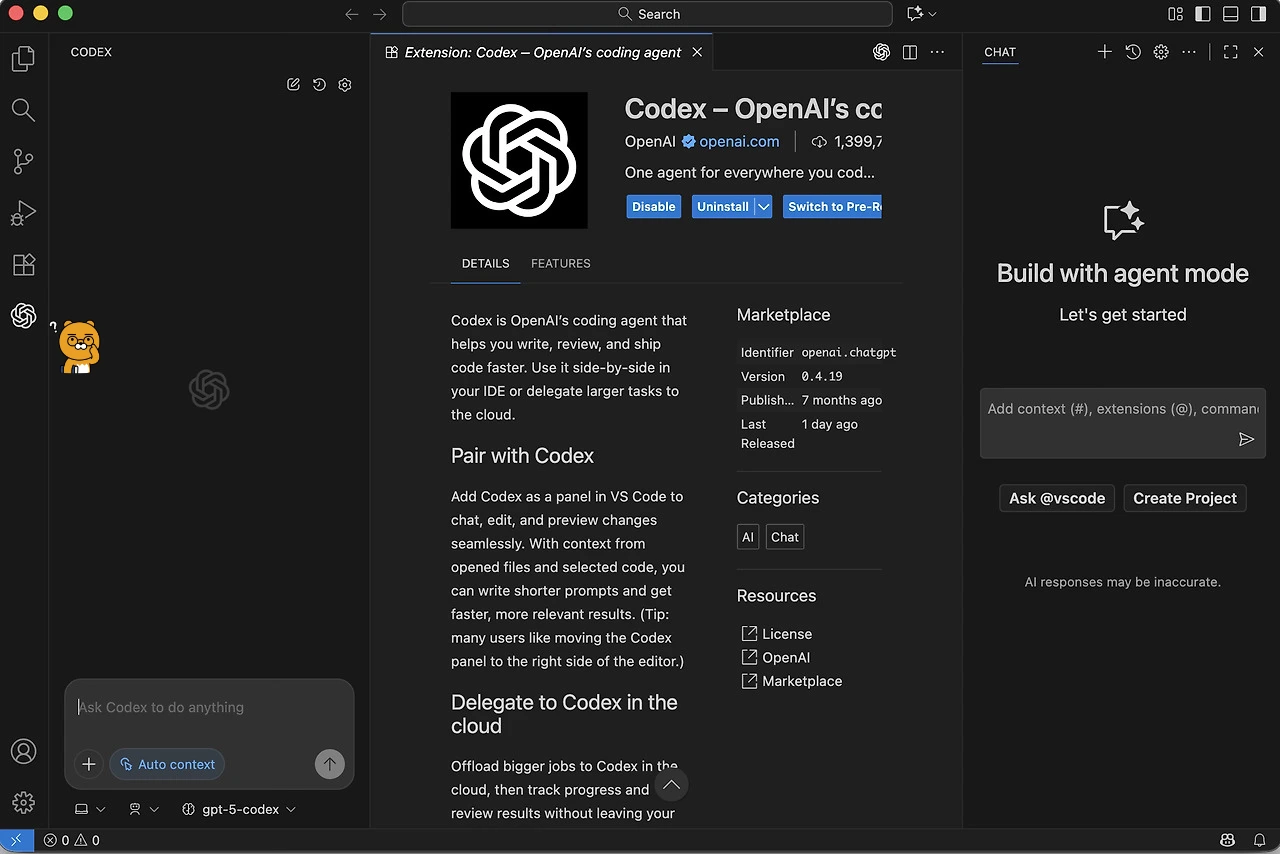The height and width of the screenshot is (854, 1280).
Task: Open the Manage gear in activity bar
Action: tap(23, 802)
